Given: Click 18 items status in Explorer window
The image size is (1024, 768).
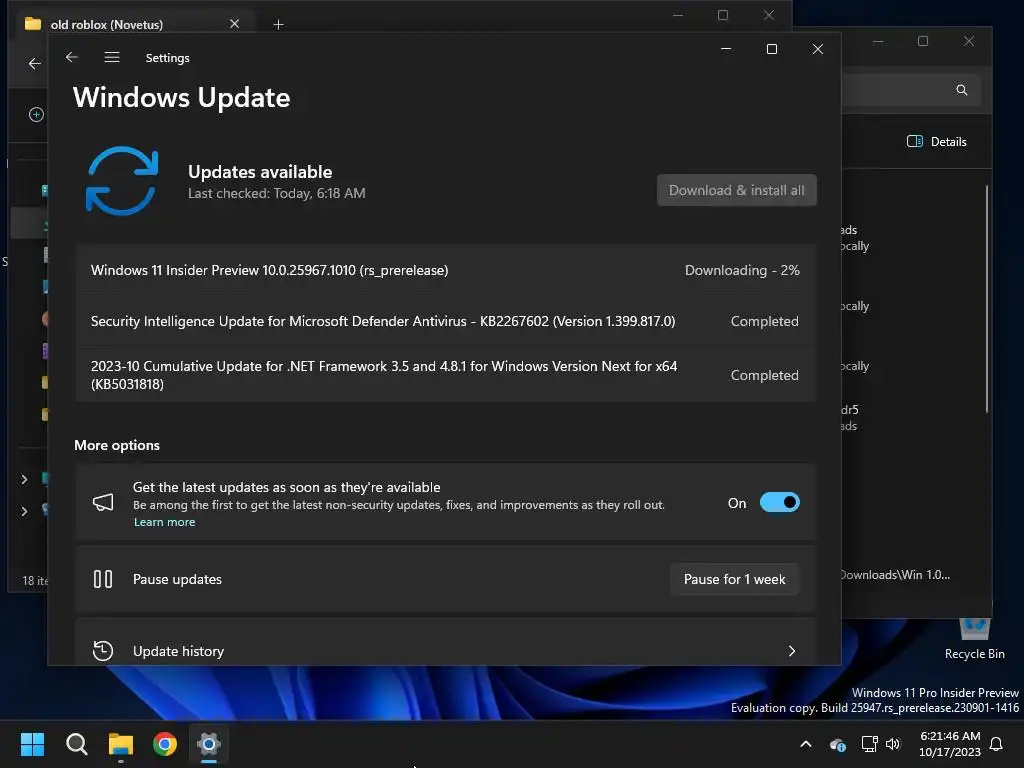Looking at the screenshot, I should [35, 581].
